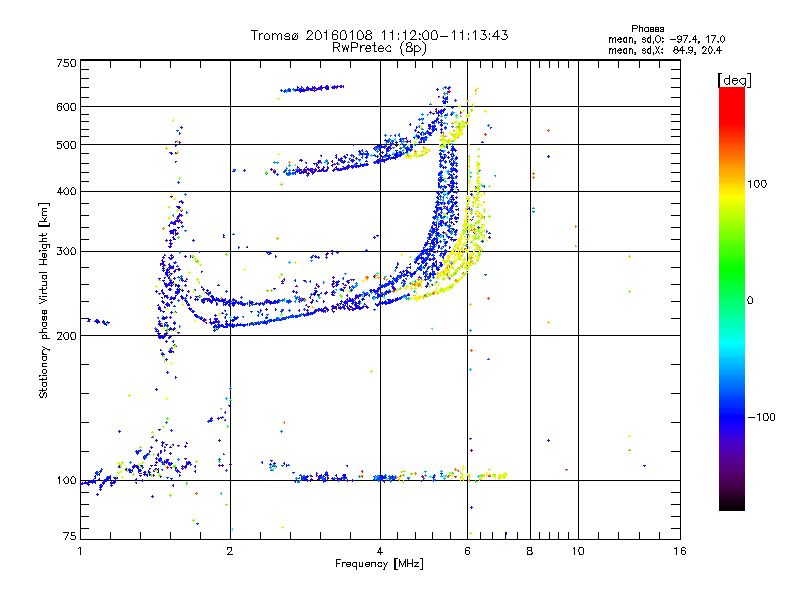This screenshot has width=800, height=600.
Task: Click the 'mean, sd,O: -97.4, 17.0' line
Action: (x=666, y=39)
